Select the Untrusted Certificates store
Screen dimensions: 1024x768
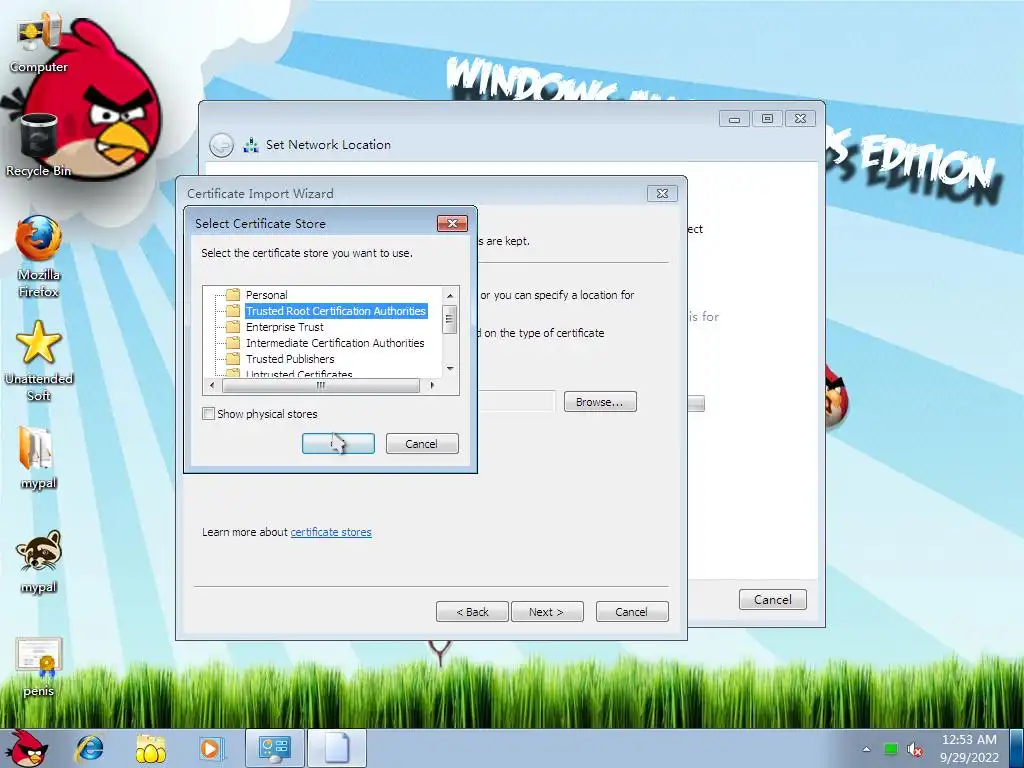point(299,374)
